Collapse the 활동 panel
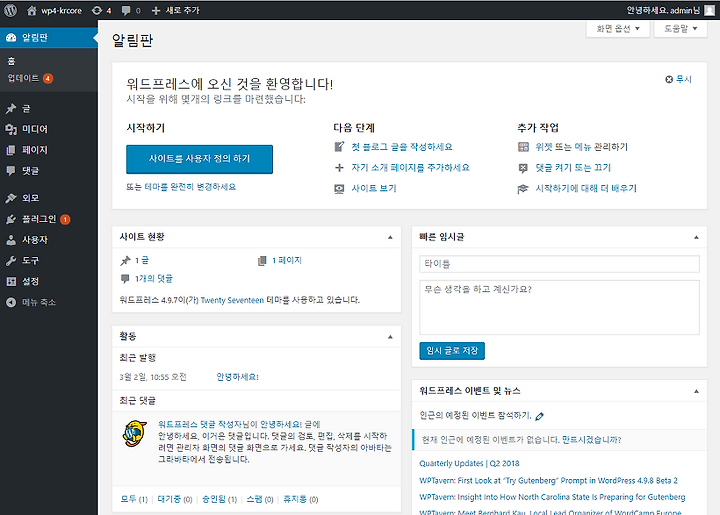Image resolution: width=720 pixels, height=515 pixels. pos(390,337)
